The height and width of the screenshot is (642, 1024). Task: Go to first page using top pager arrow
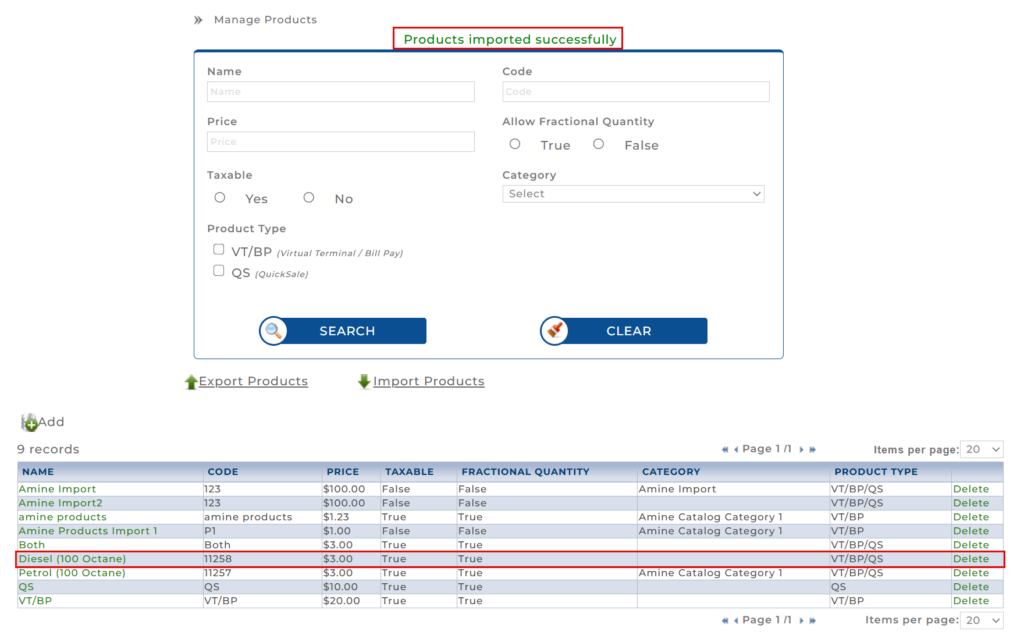[x=725, y=450]
